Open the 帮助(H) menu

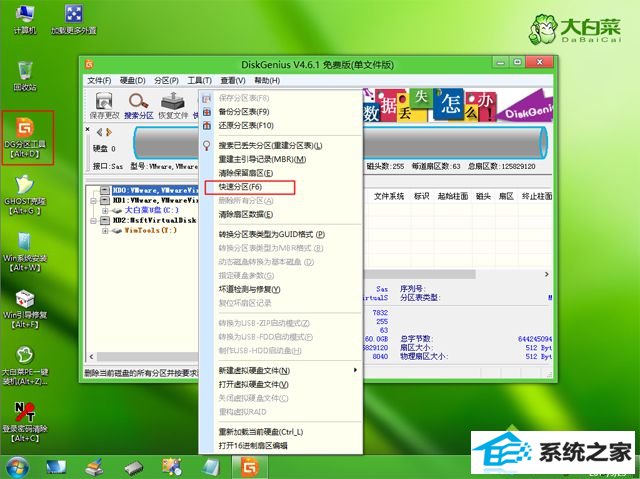point(267,80)
